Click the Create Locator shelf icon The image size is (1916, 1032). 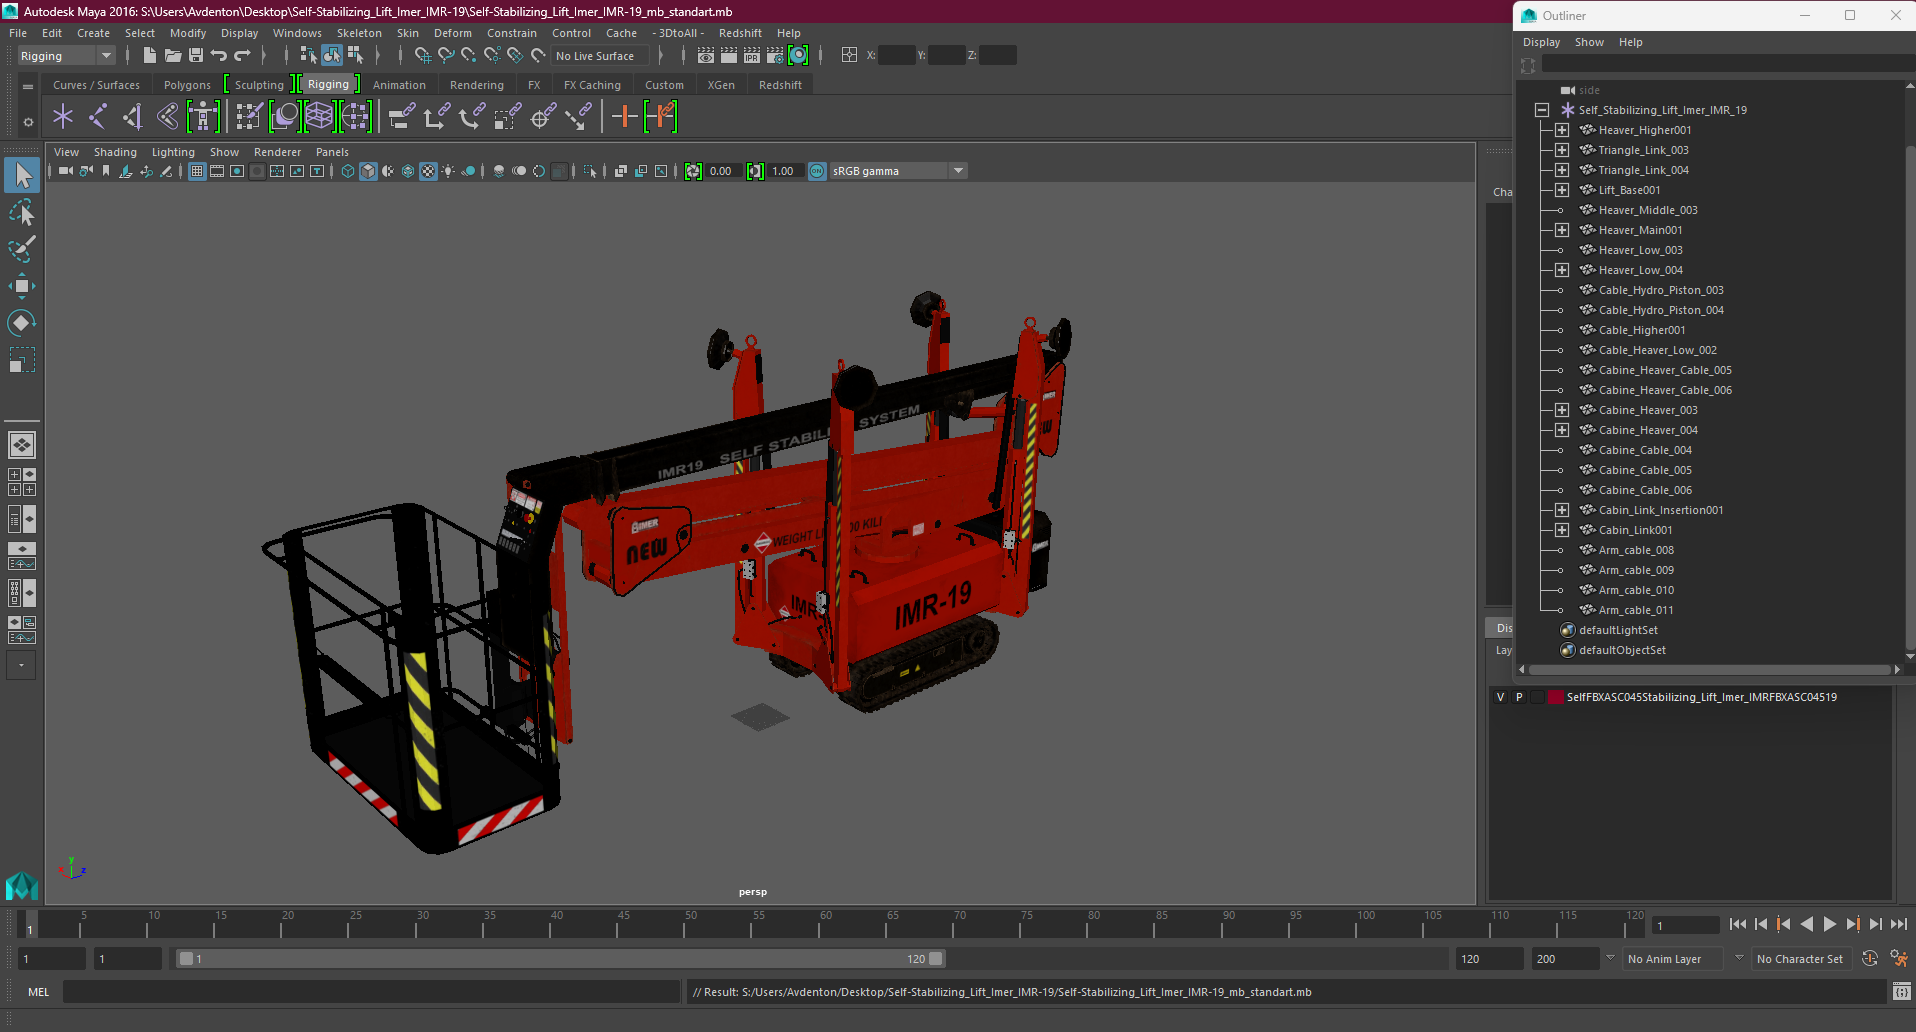63,117
